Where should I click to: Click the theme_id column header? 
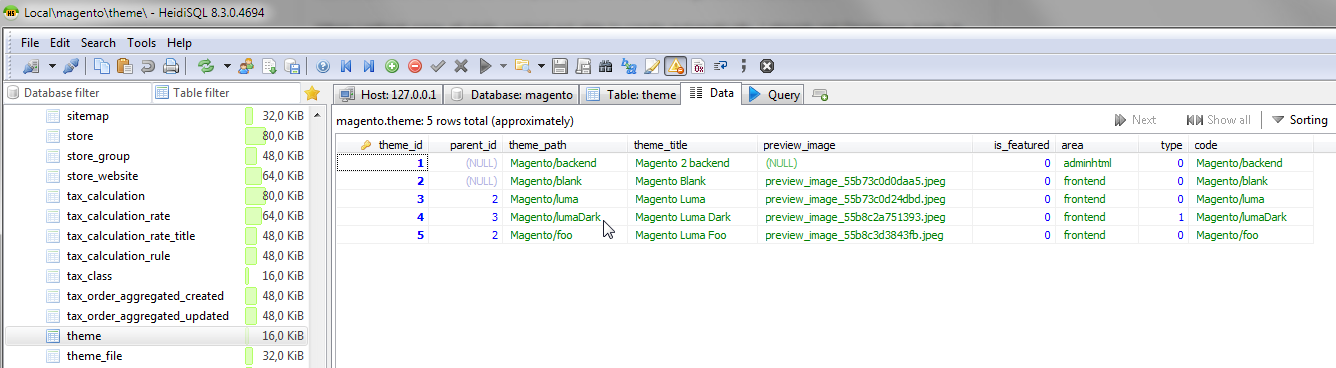[x=383, y=145]
